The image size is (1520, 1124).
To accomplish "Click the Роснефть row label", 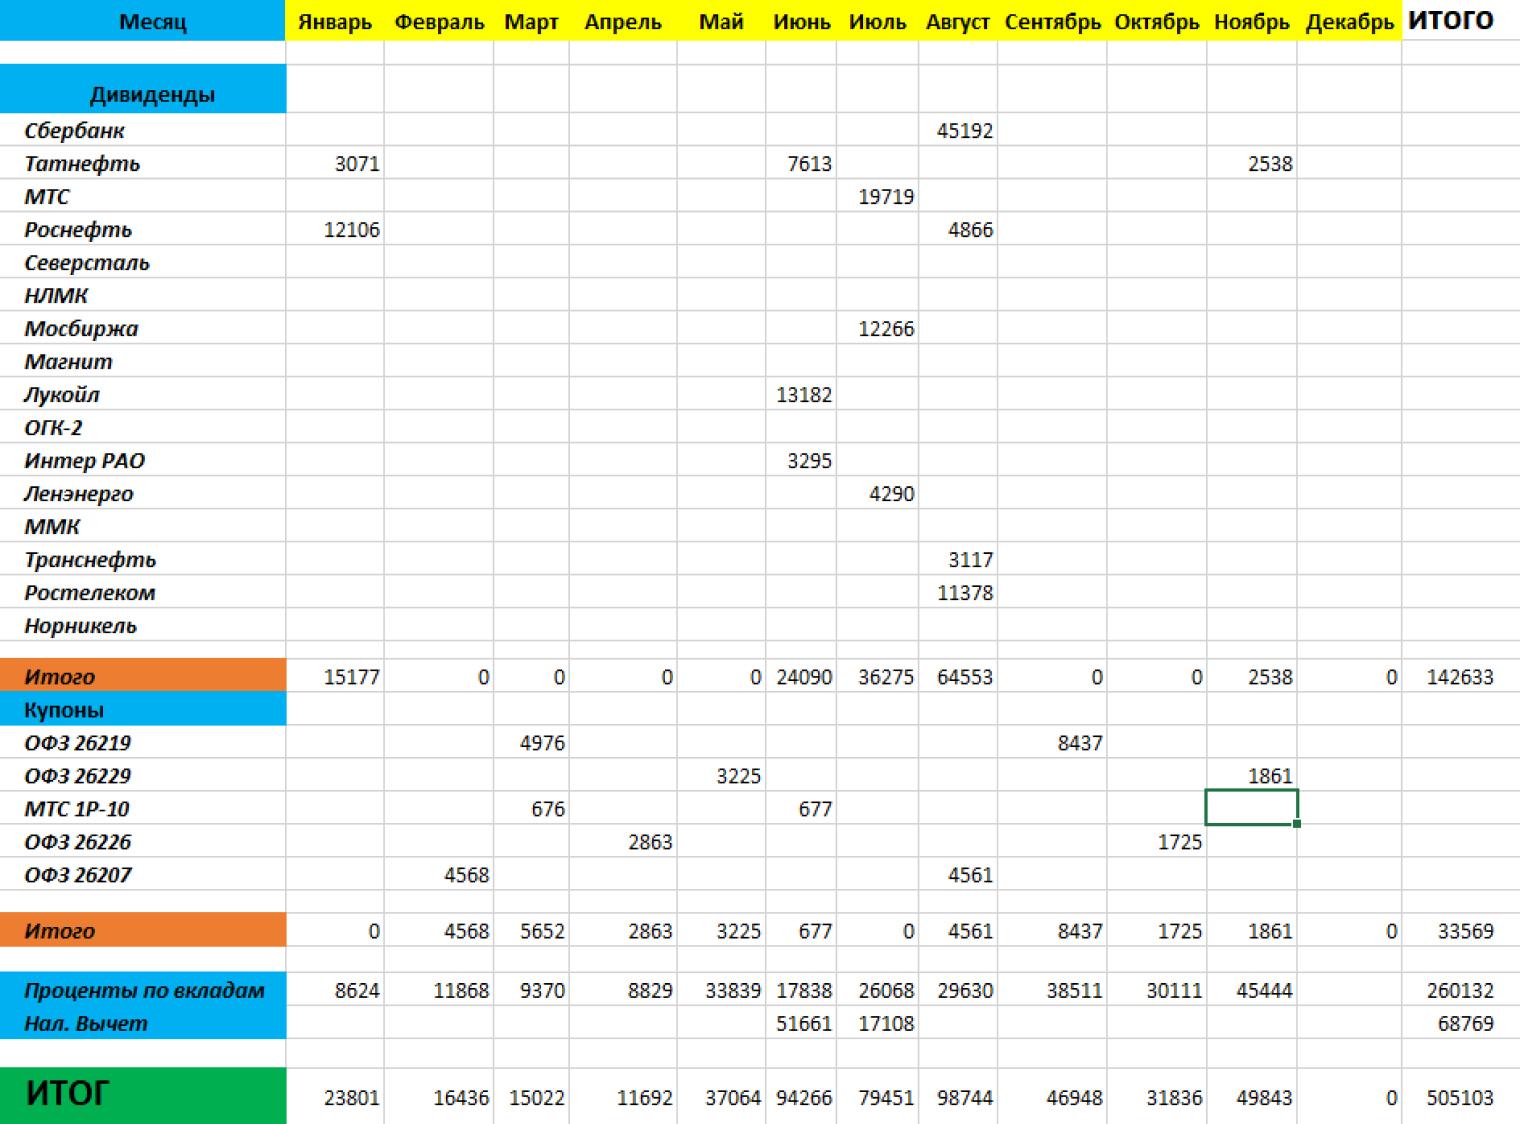I will click(78, 229).
